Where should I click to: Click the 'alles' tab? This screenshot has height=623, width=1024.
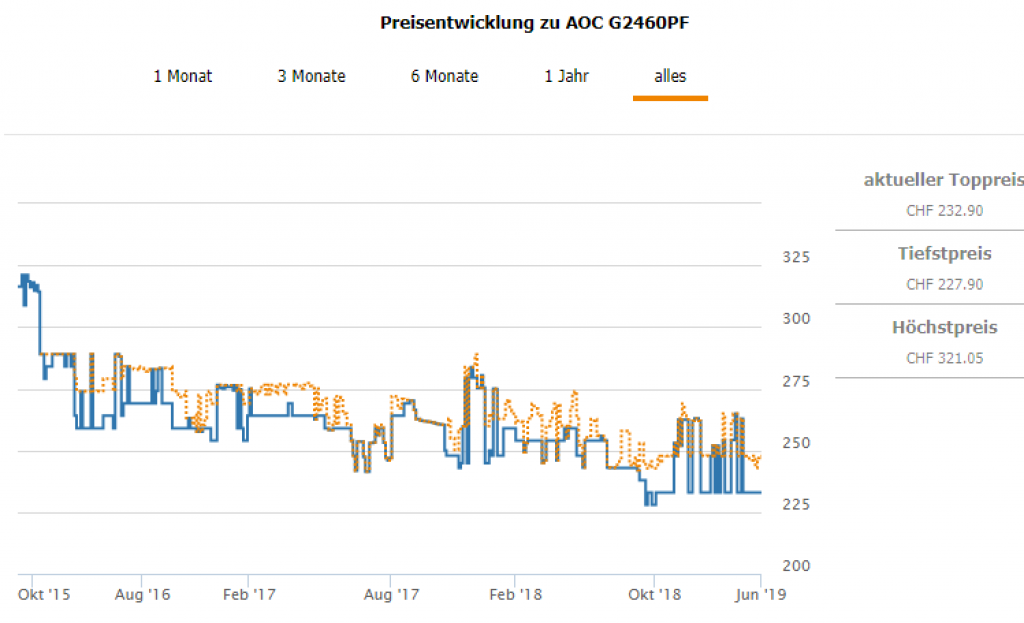click(x=670, y=76)
